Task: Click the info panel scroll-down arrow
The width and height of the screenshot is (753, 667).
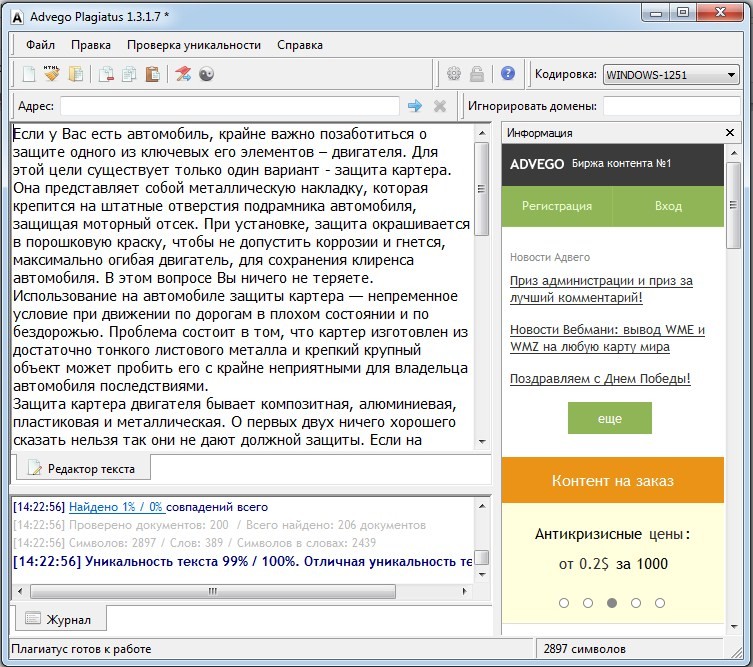Action: click(x=733, y=627)
